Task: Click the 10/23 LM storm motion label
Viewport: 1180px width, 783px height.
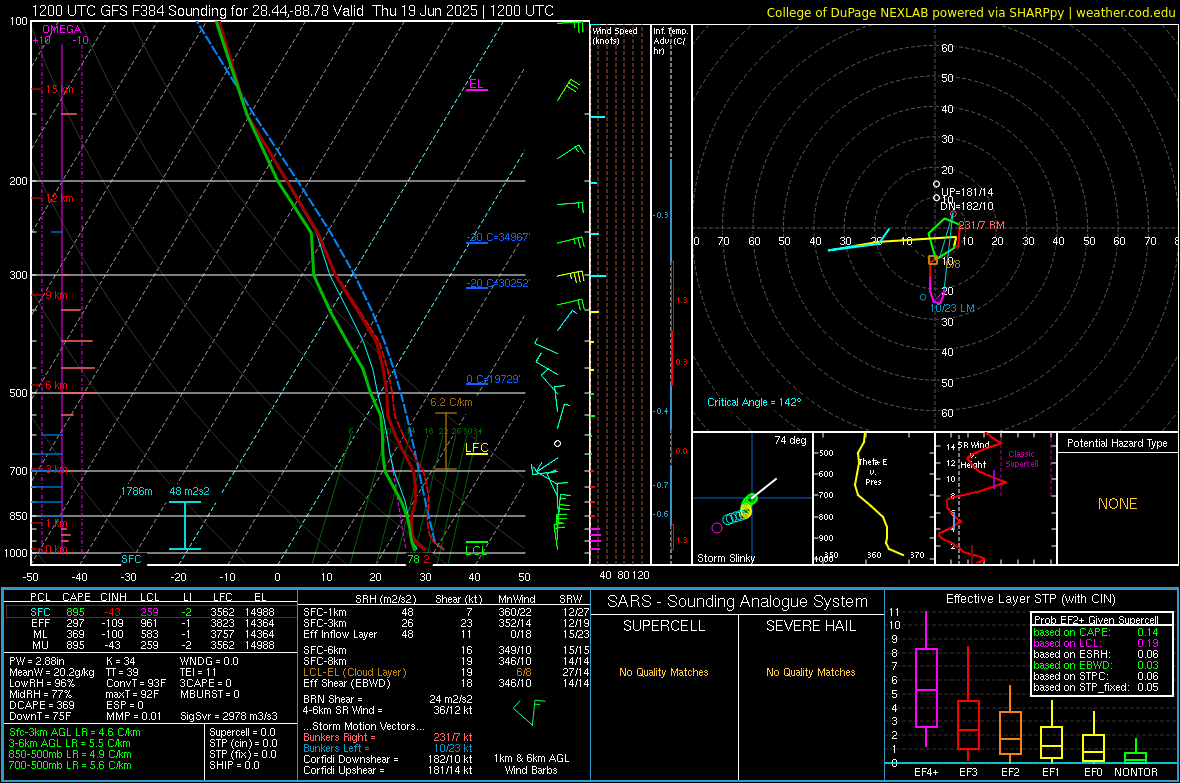Action: point(952,308)
